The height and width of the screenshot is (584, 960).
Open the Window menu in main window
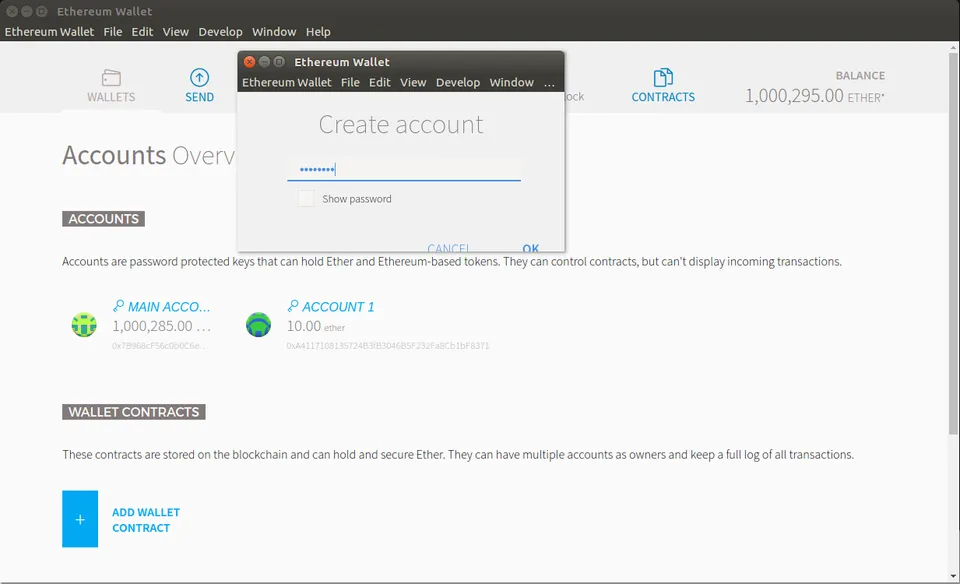(x=274, y=32)
